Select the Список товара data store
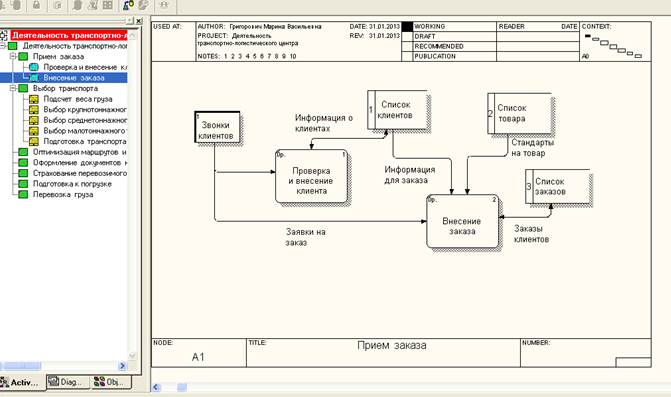671x397 pixels. (x=520, y=113)
